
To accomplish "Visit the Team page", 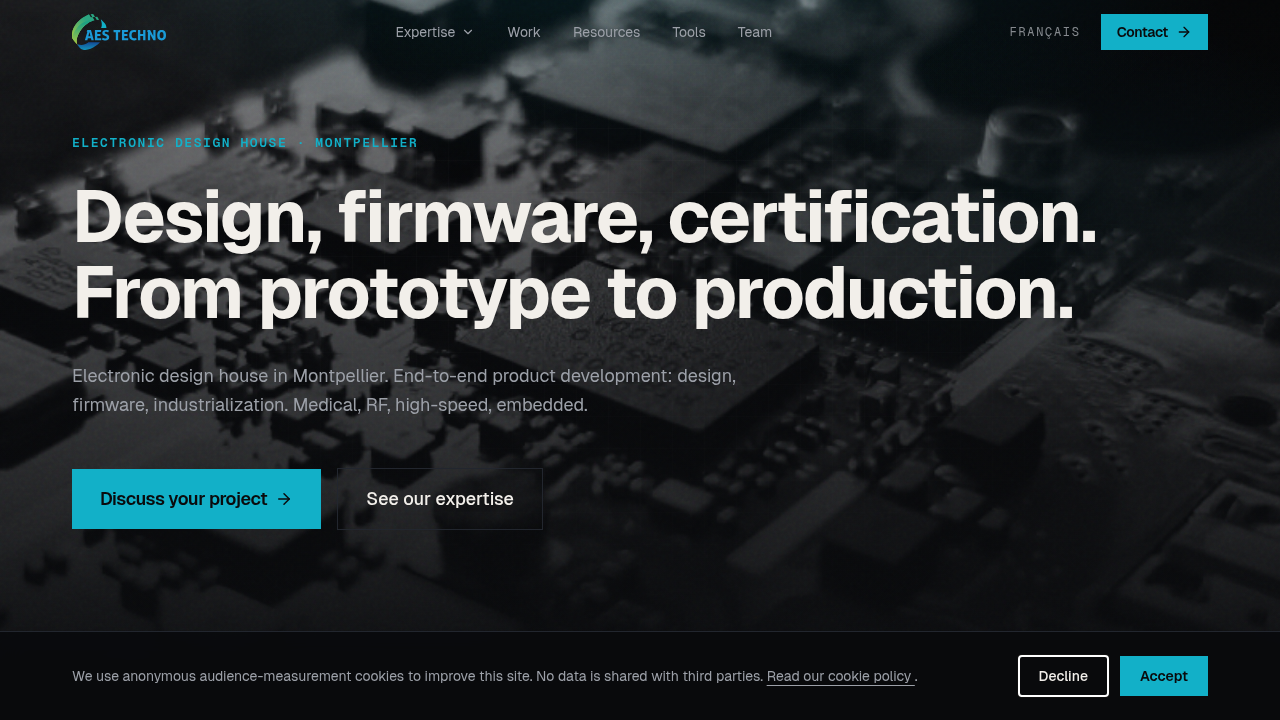I will click(755, 32).
